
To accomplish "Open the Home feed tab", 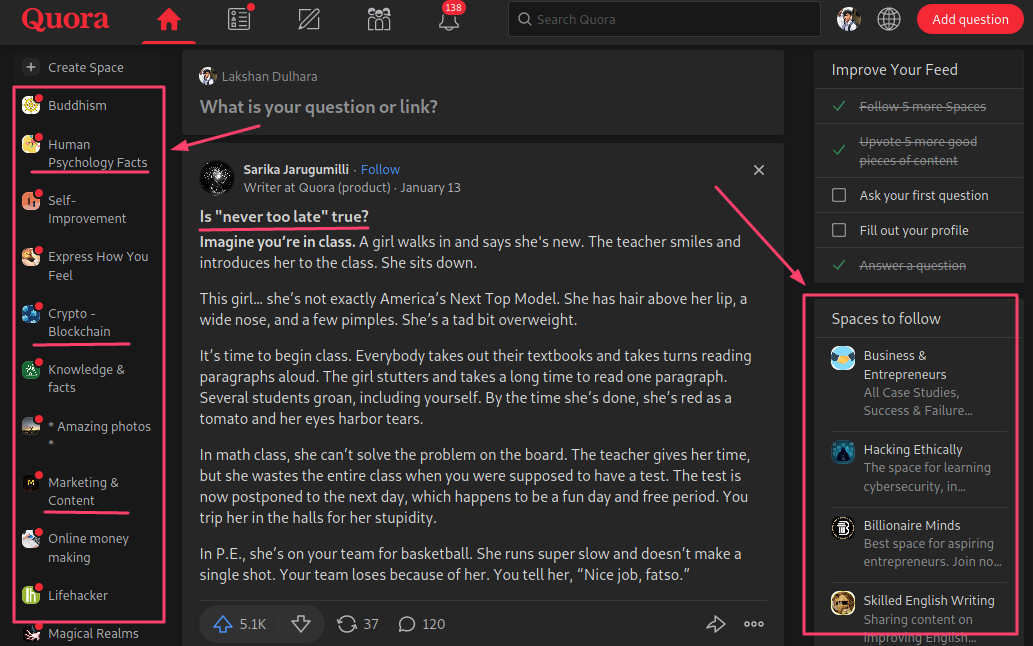I will pyautogui.click(x=169, y=20).
